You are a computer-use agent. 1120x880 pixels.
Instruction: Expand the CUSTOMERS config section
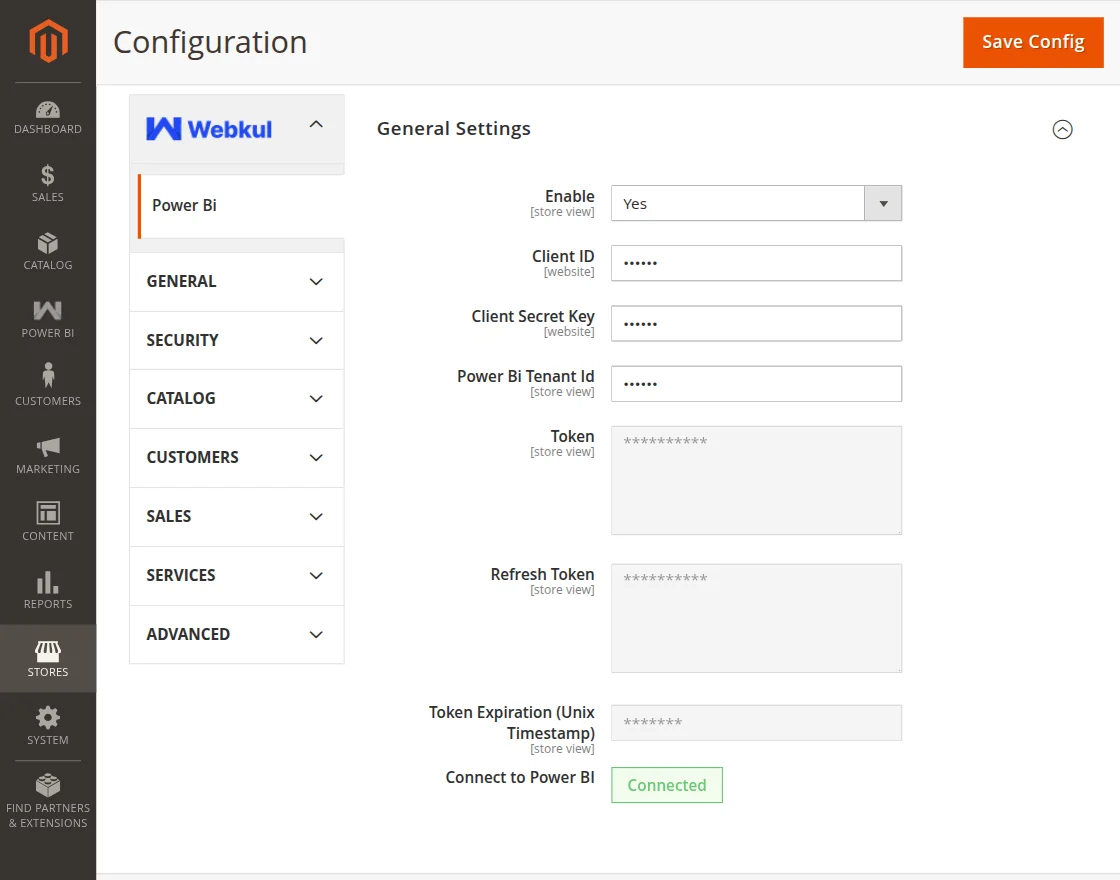point(236,457)
